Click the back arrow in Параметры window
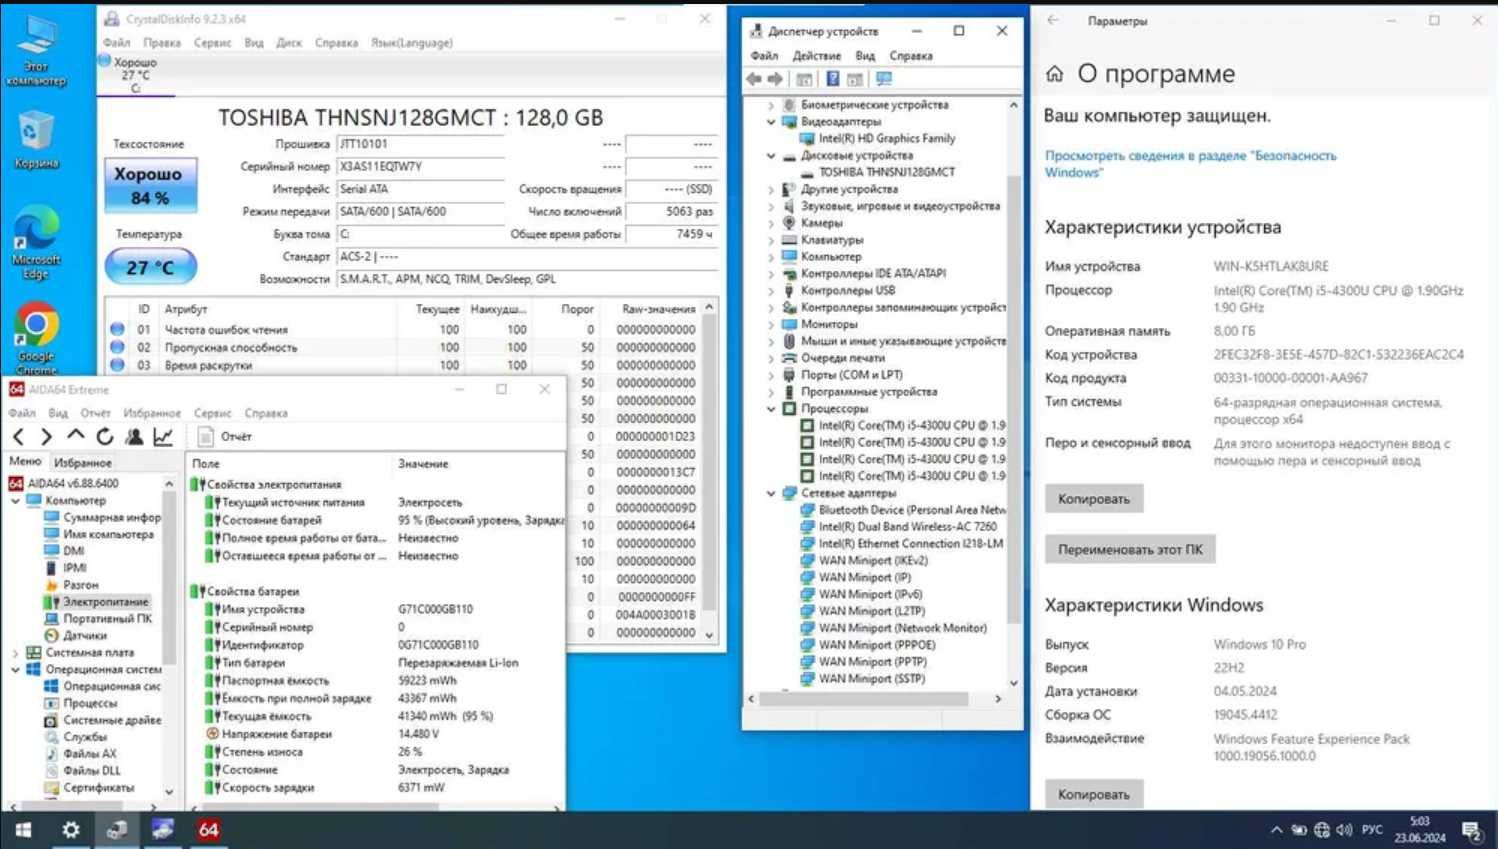 coord(1053,20)
